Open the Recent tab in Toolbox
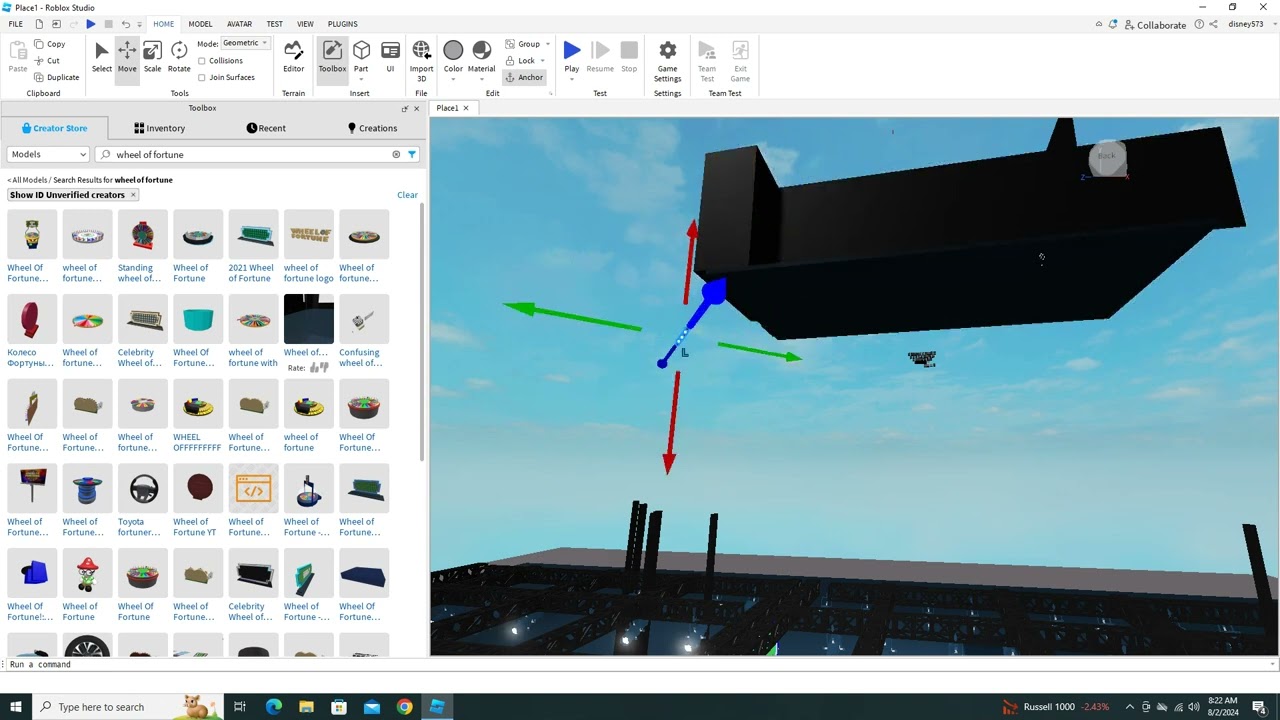 click(x=266, y=128)
